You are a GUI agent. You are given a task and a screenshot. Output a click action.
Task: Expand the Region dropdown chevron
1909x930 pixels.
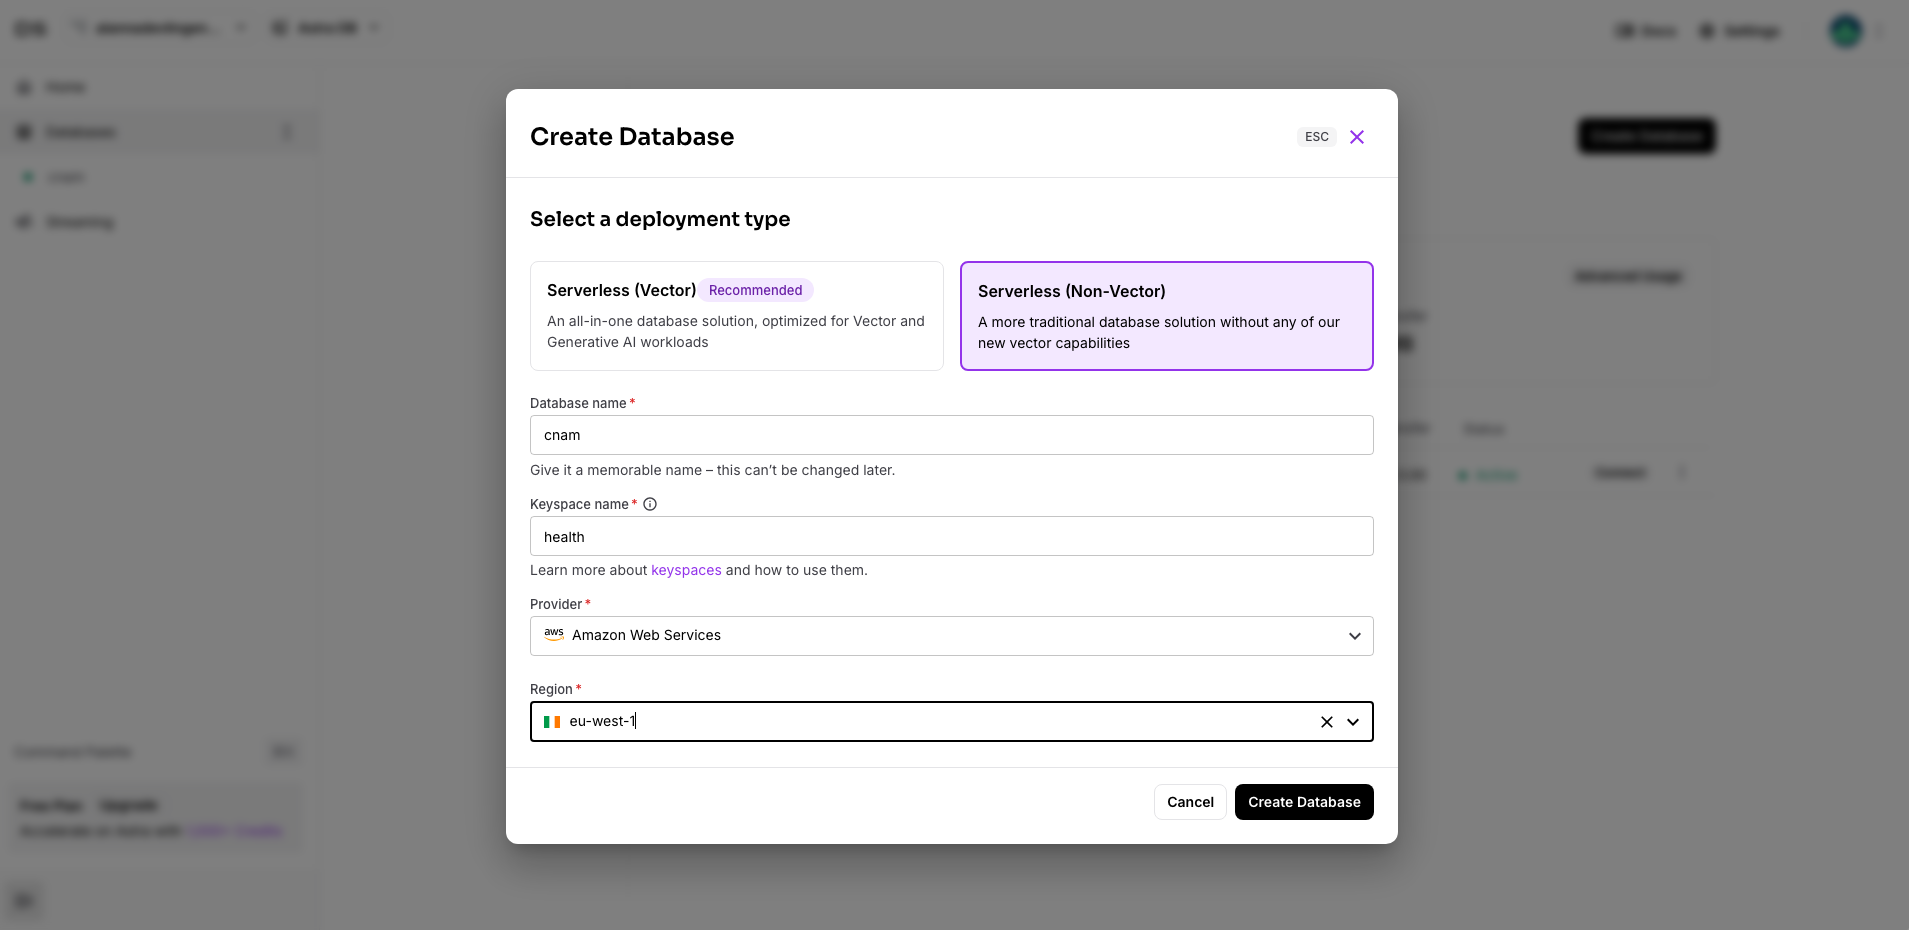pyautogui.click(x=1353, y=722)
